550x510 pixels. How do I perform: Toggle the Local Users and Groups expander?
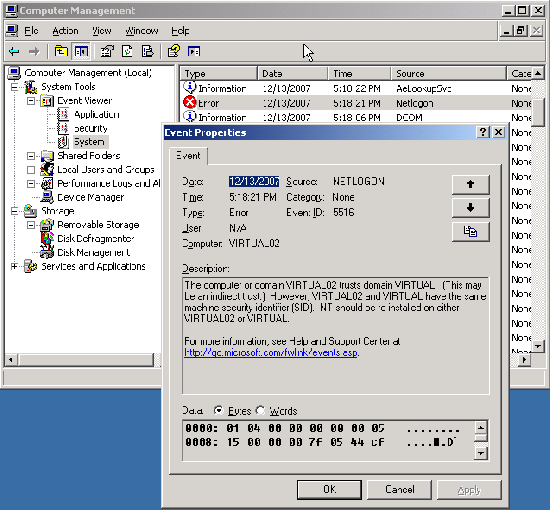[31, 170]
